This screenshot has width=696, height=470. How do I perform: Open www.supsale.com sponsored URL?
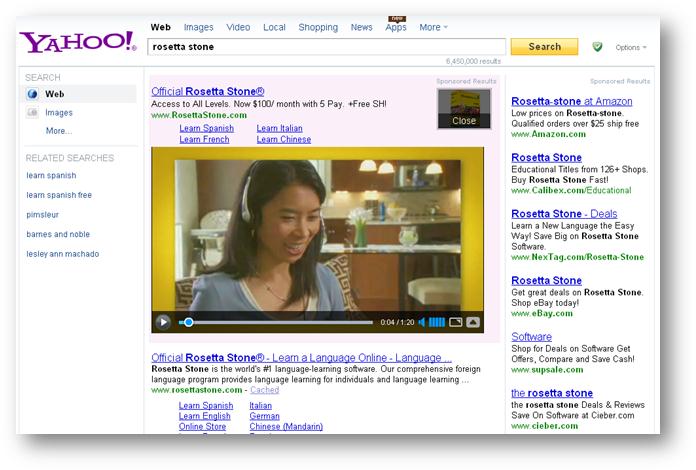tap(547, 370)
